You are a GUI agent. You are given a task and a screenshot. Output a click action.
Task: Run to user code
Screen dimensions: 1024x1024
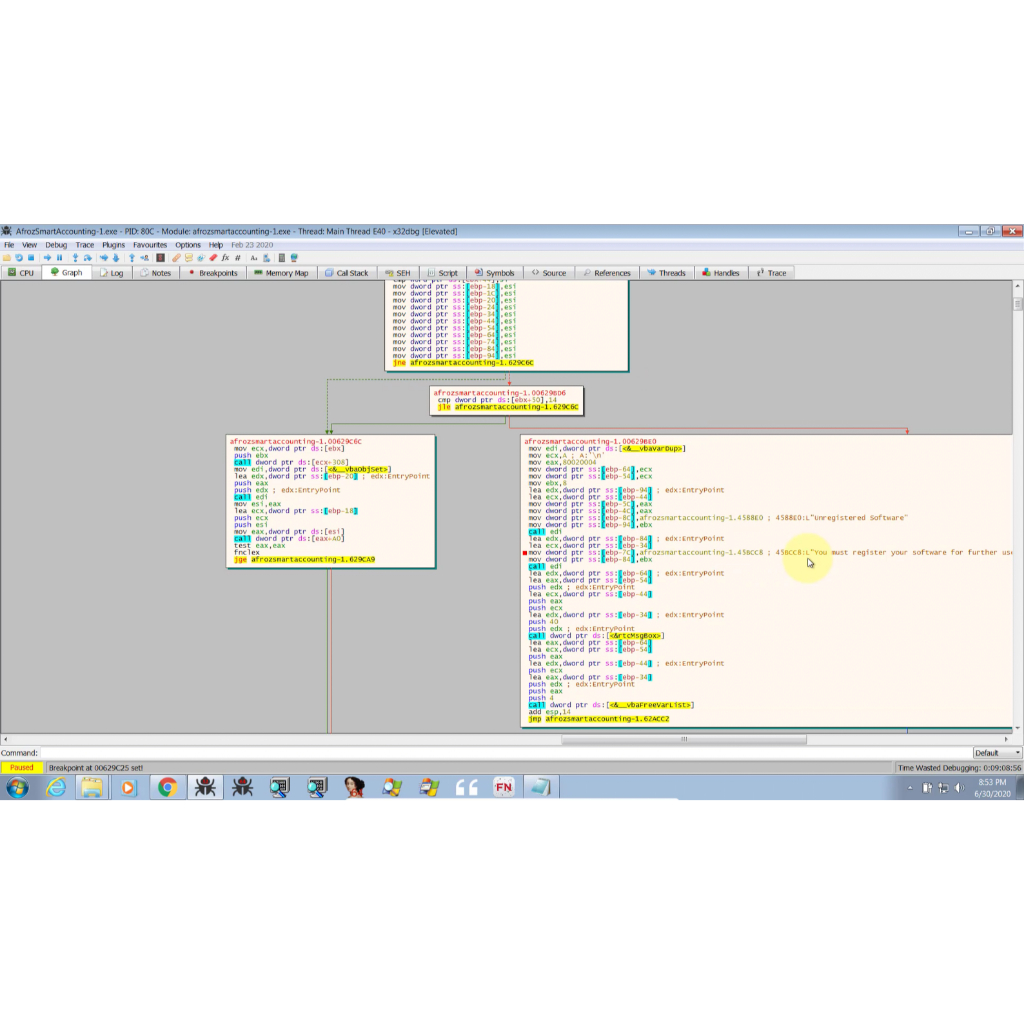click(x=144, y=258)
